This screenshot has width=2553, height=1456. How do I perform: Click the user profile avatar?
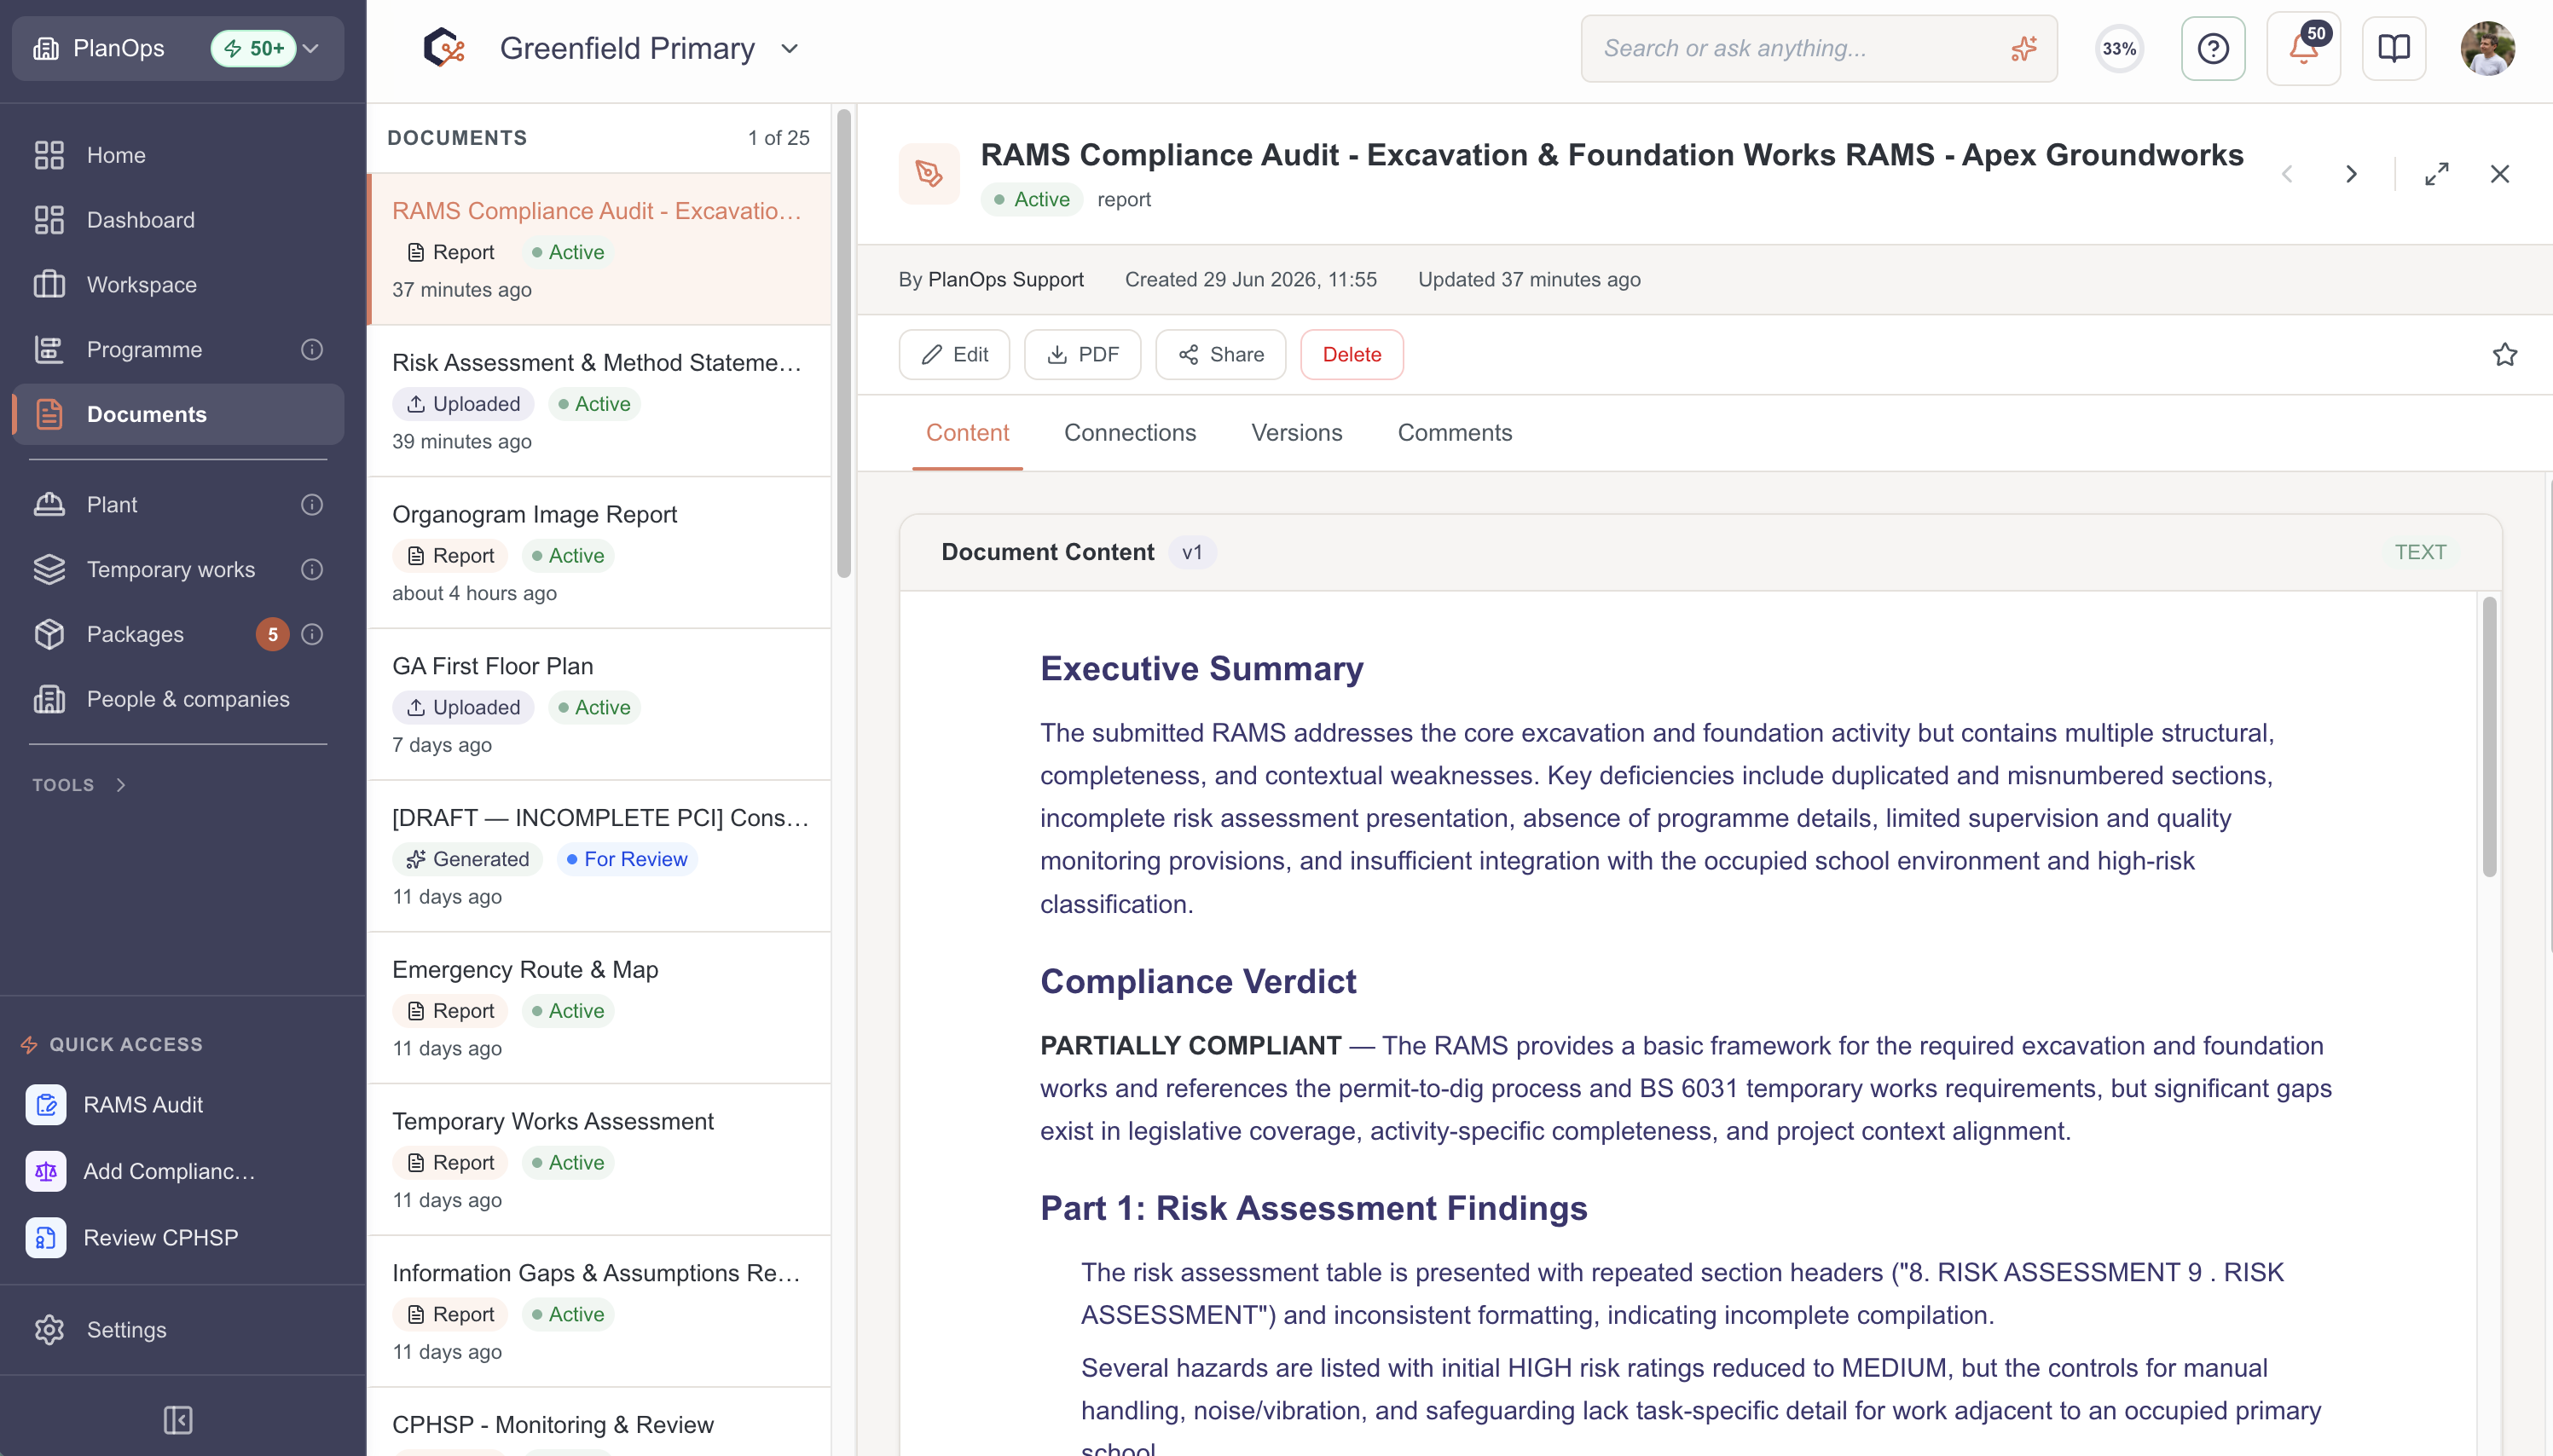(2487, 48)
